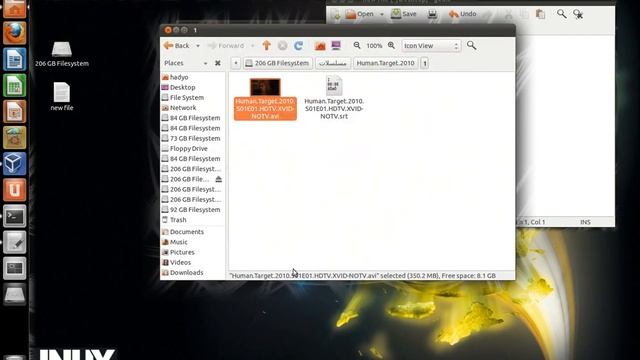Viewport: 640px width, 360px height.
Task: Go up to the parent folder
Action: (267, 45)
